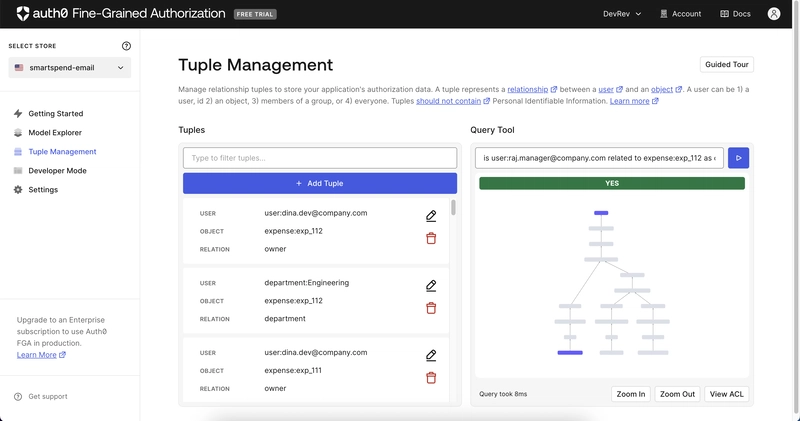Viewport: 800px width, 421px height.
Task: Edit the department:Engineering tuple
Action: [431, 286]
